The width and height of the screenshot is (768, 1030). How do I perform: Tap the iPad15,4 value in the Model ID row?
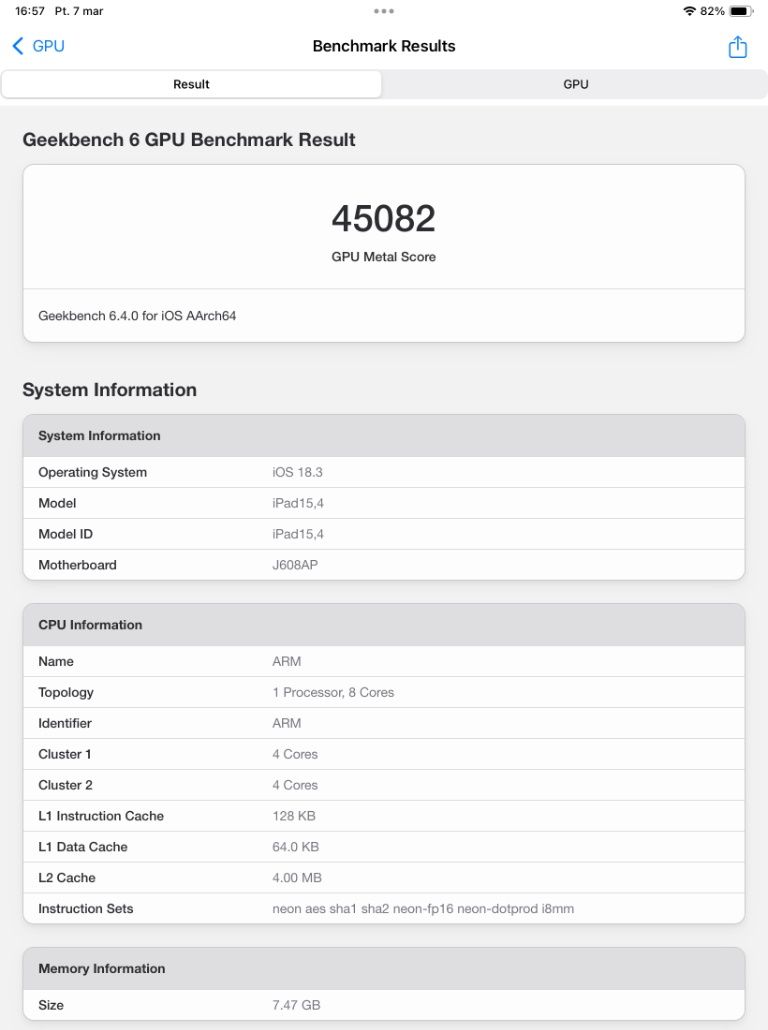point(298,534)
